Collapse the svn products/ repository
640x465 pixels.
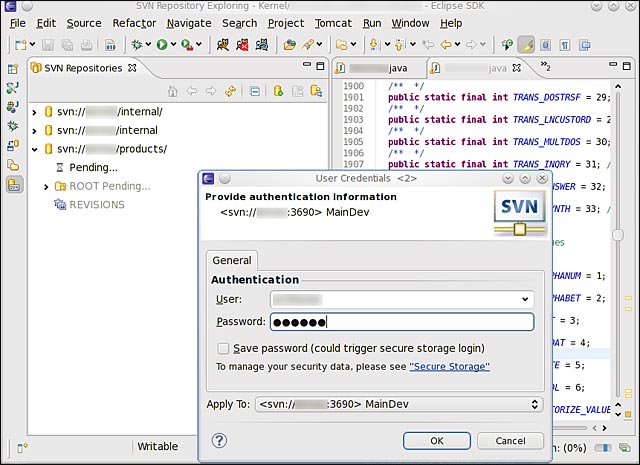click(x=34, y=149)
